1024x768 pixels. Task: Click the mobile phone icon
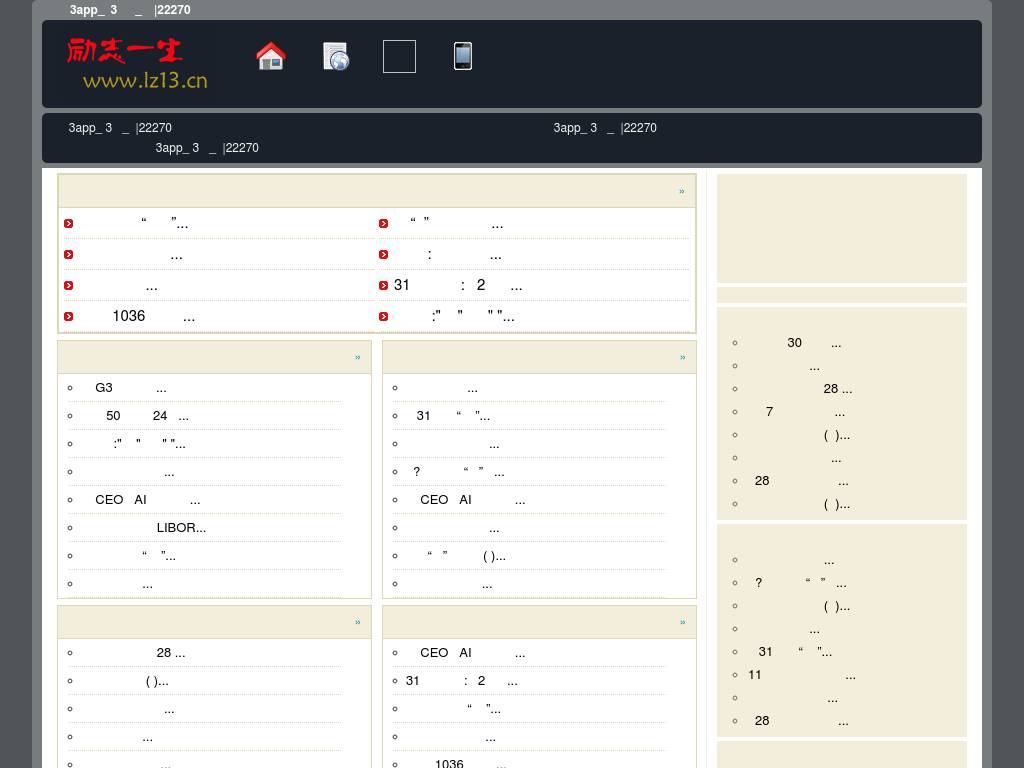pos(462,56)
